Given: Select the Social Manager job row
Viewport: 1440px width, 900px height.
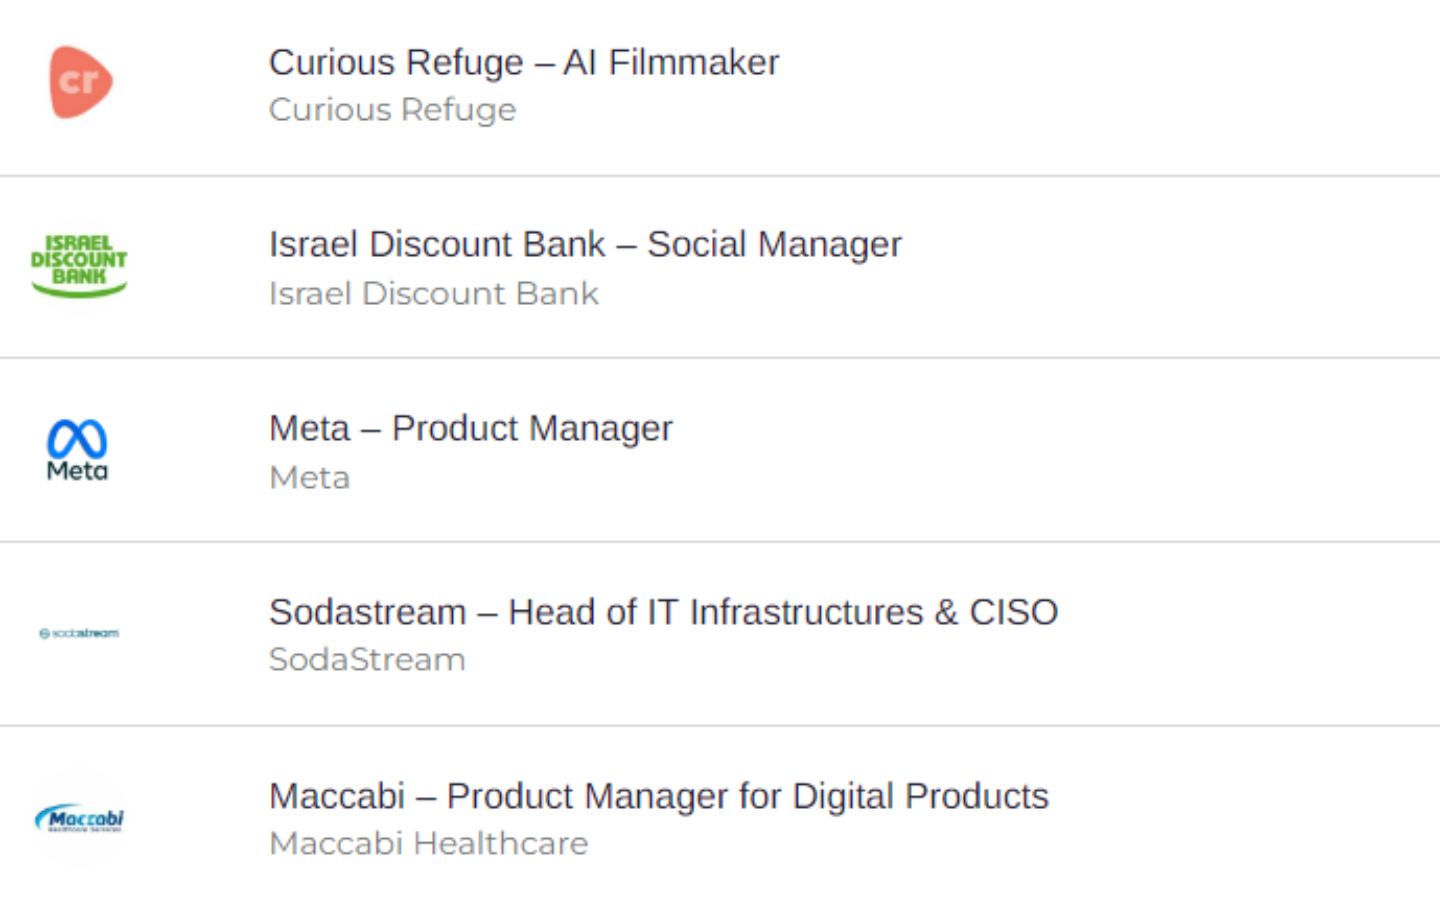Looking at the screenshot, I should click(x=720, y=267).
